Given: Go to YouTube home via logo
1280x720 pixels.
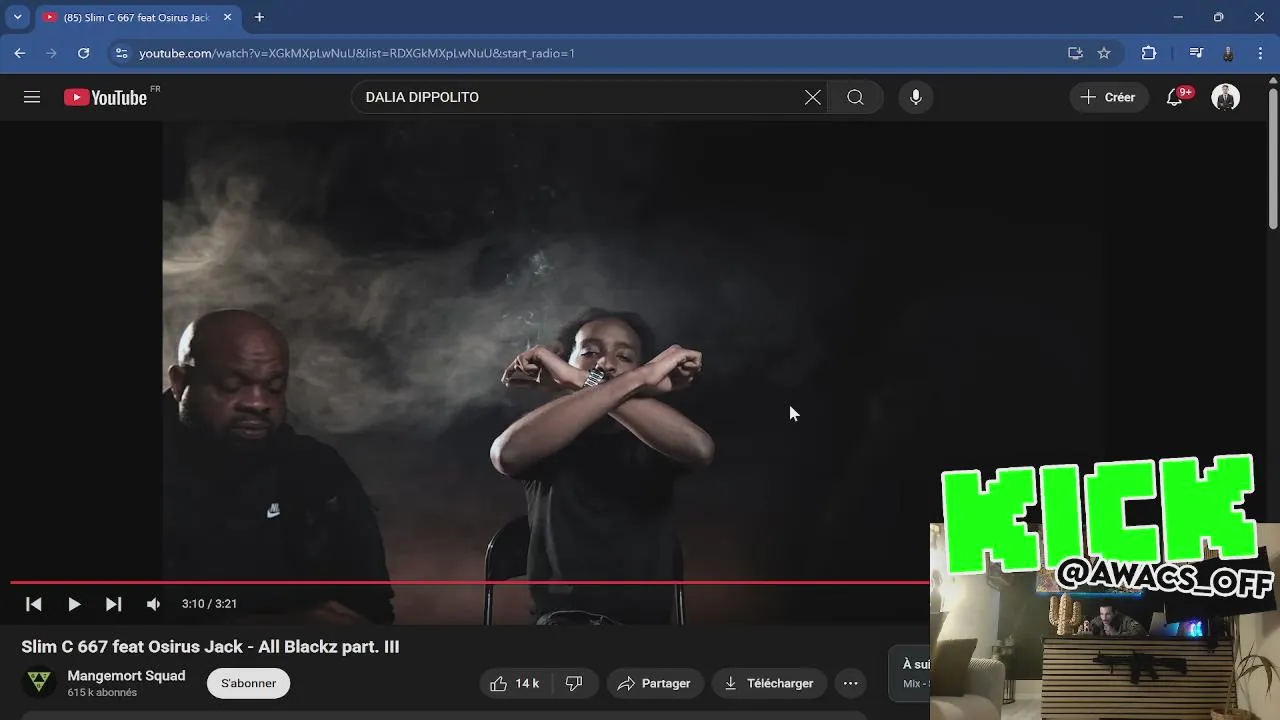Looking at the screenshot, I should coord(106,97).
